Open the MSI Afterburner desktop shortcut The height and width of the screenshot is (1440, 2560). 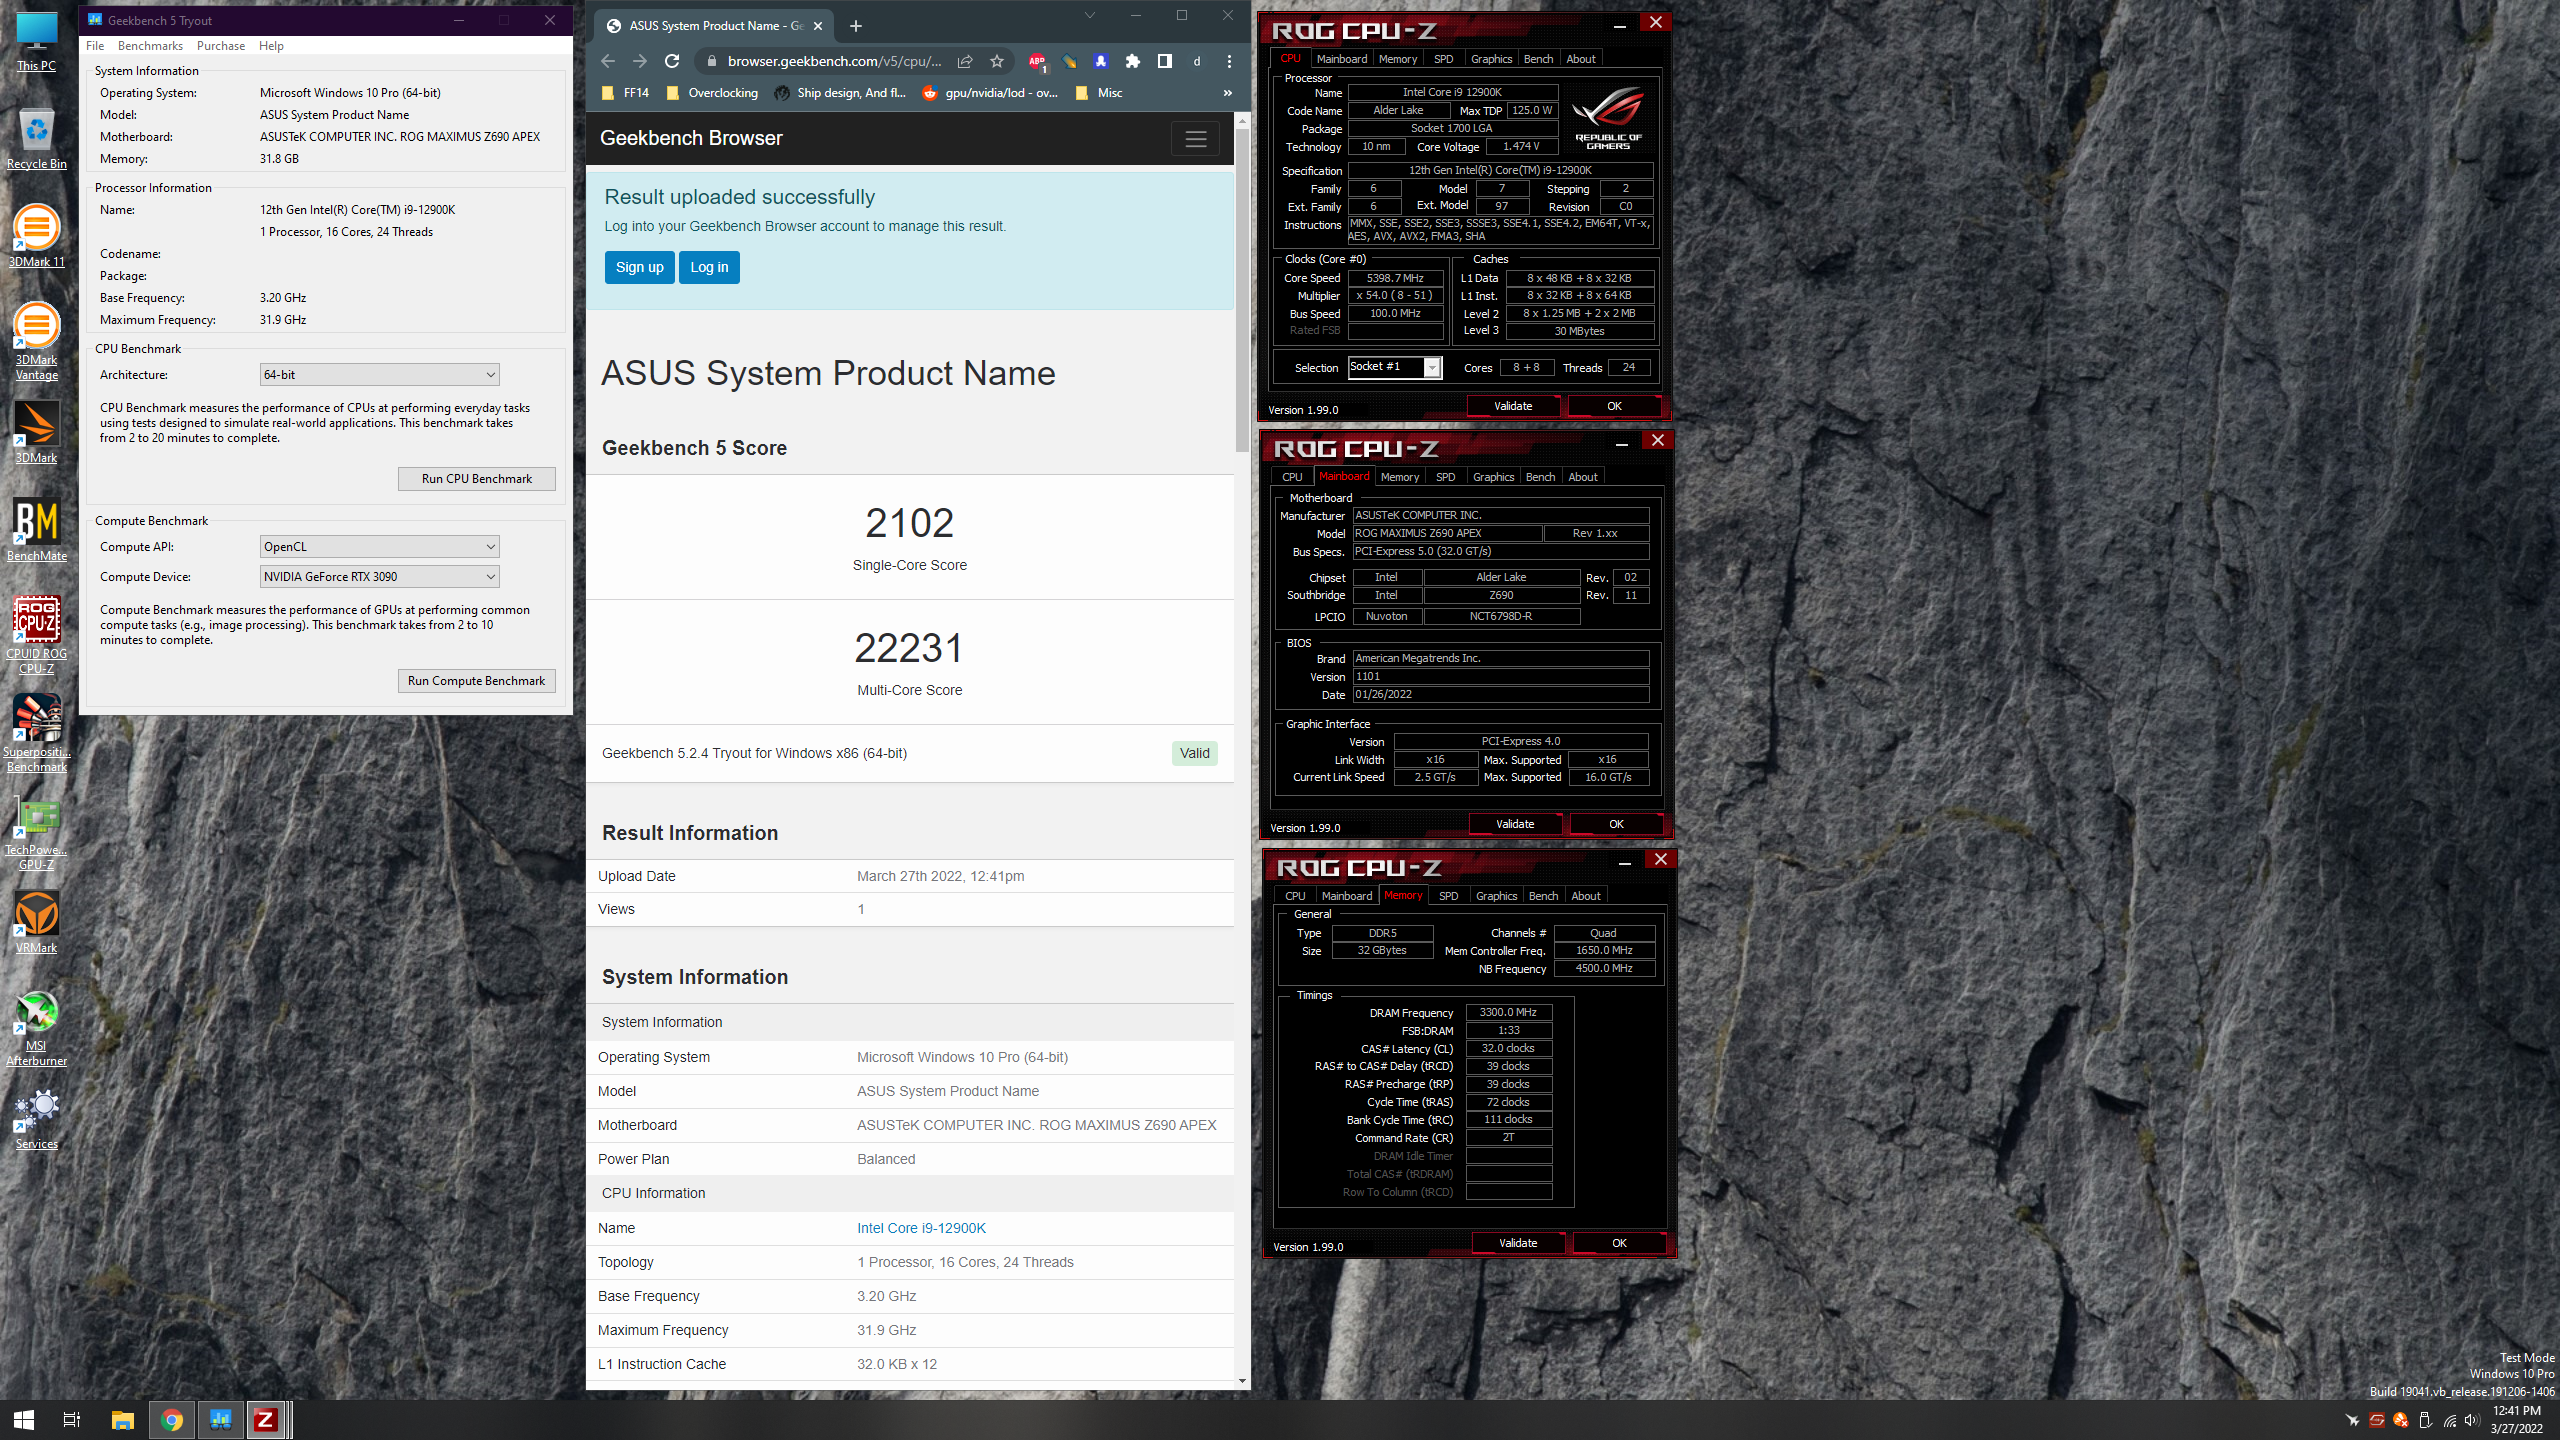37,1027
